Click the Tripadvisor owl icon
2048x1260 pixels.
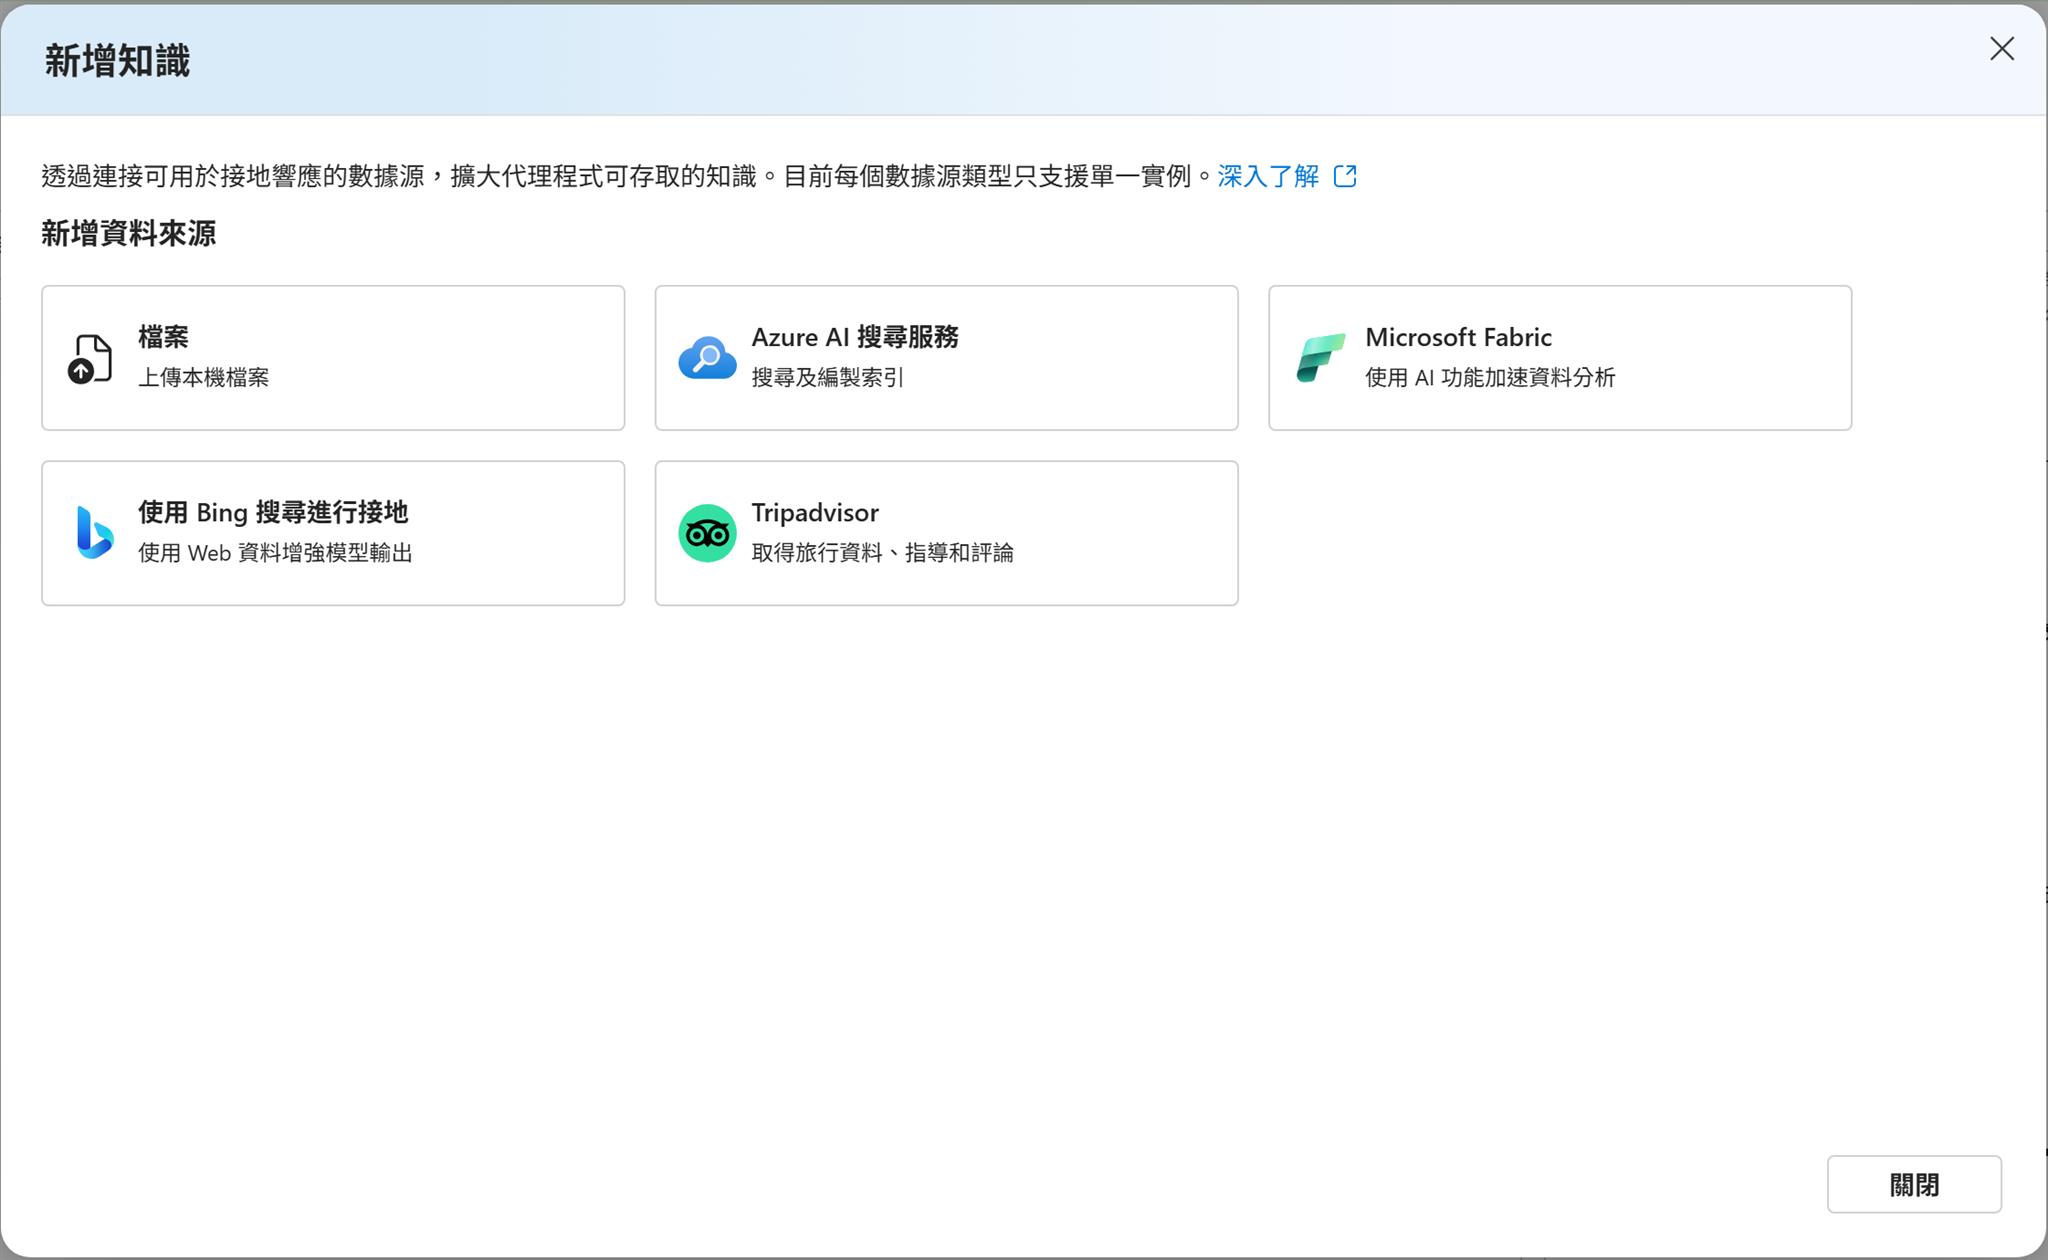click(707, 533)
